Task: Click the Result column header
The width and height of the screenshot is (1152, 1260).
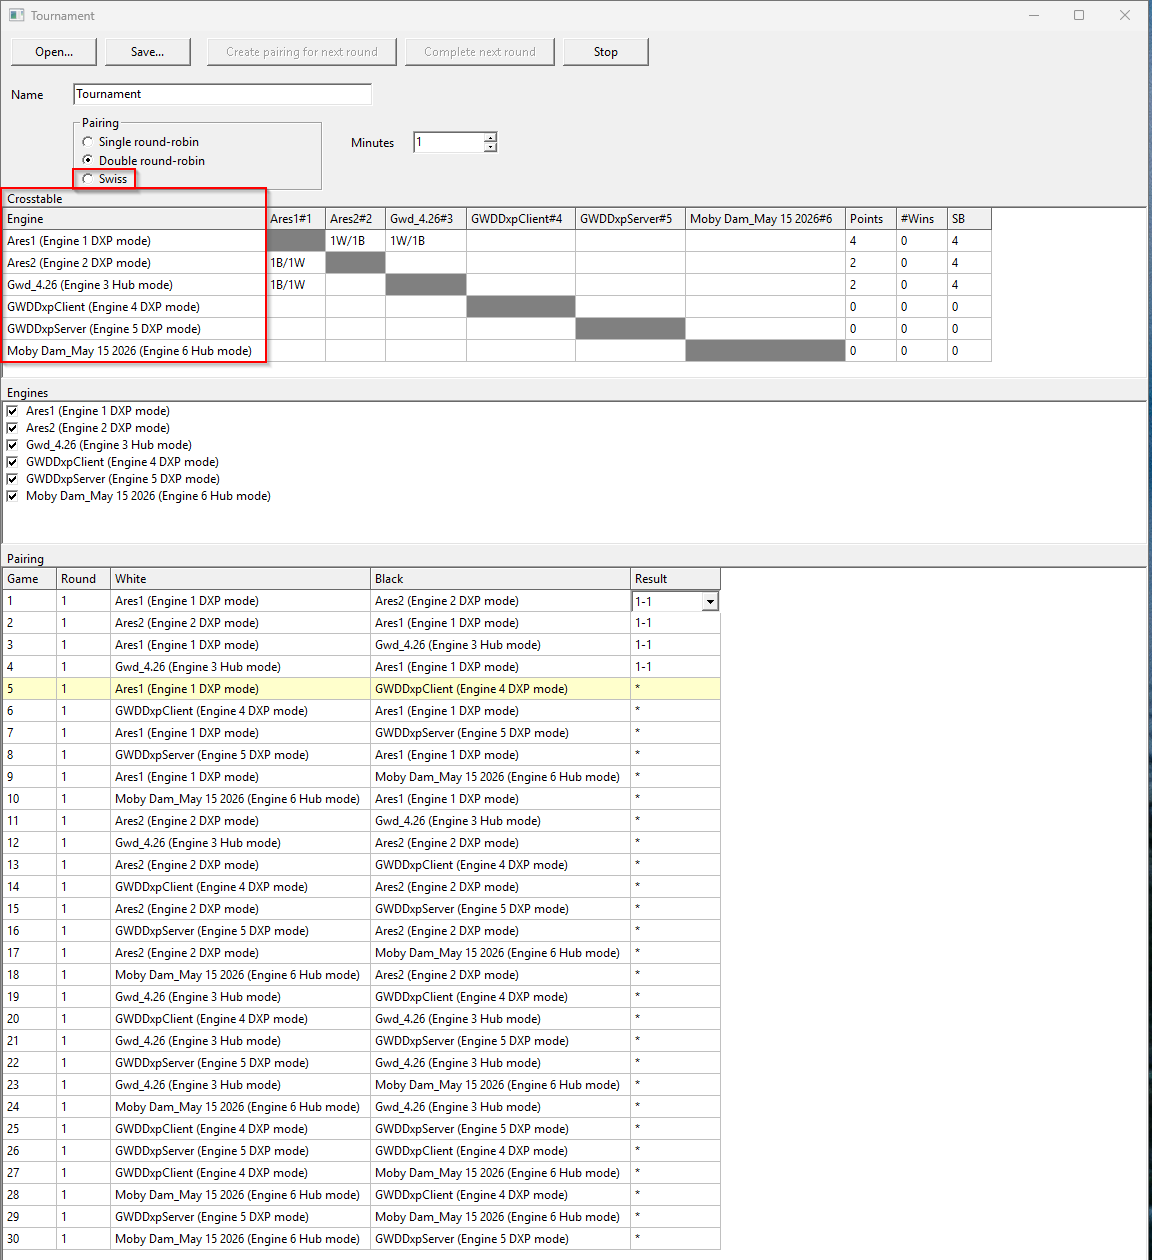Action: coord(675,579)
